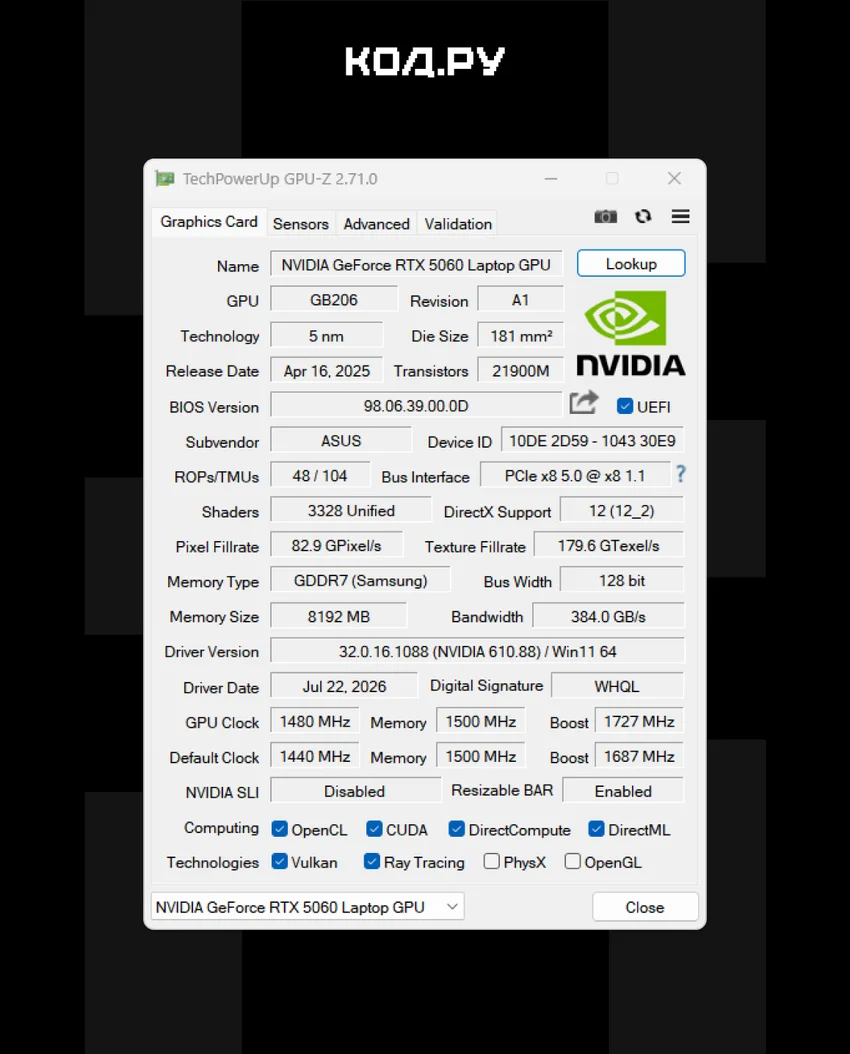Minimize the GPU-Z window
Image resolution: width=850 pixels, height=1054 pixels.
[551, 178]
